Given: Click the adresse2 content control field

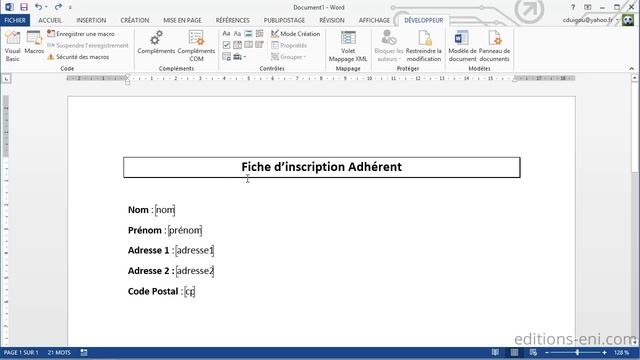Looking at the screenshot, I should [x=195, y=271].
